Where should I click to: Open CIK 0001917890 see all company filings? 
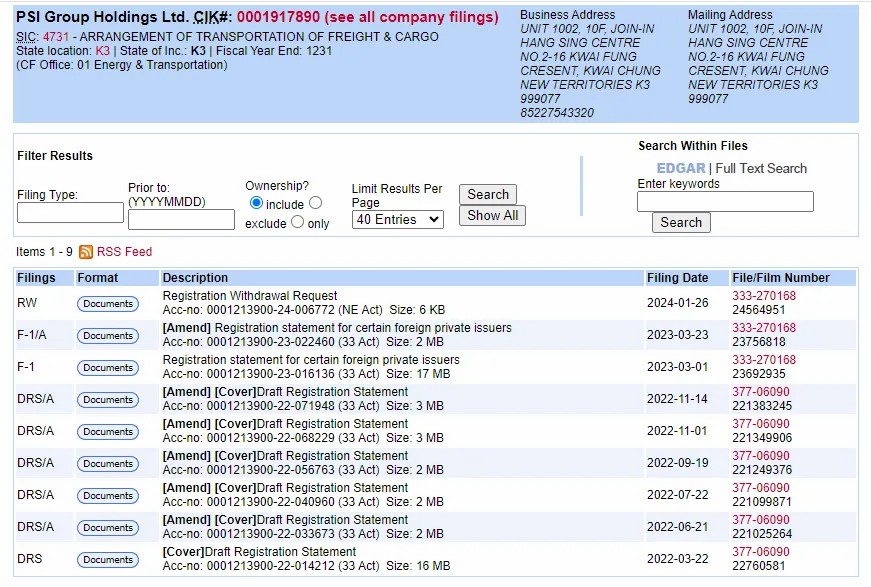pyautogui.click(x=367, y=17)
